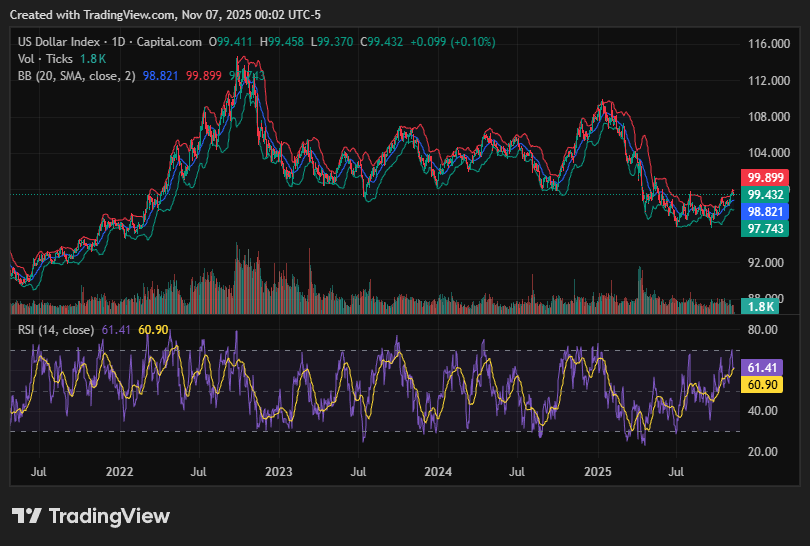
Task: Click the 2022 label on time axis
Action: [x=119, y=471]
